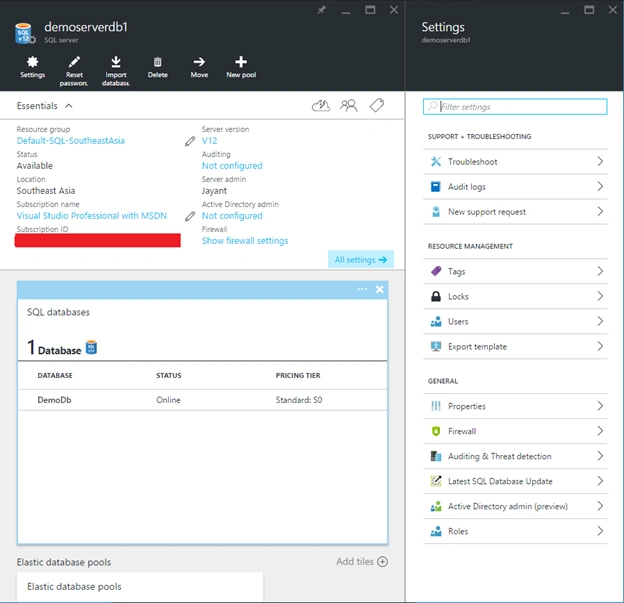
Task: Open the Audit logs menu item
Action: (515, 187)
